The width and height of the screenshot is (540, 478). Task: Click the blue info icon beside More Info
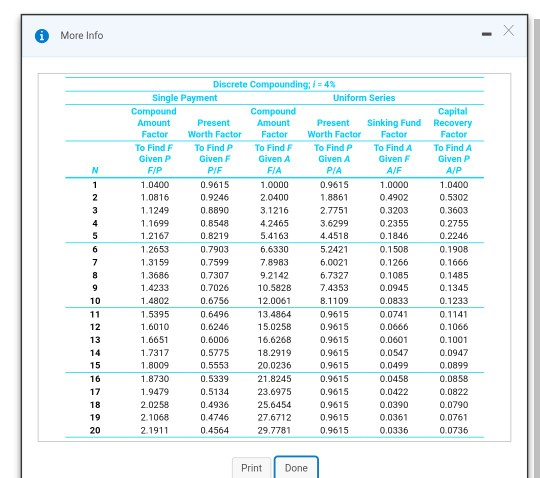click(x=42, y=36)
